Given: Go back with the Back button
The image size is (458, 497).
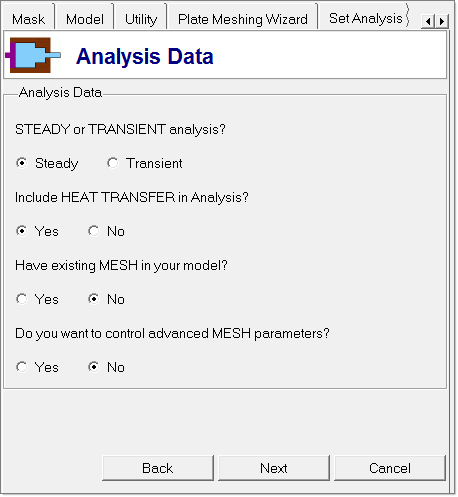Looking at the screenshot, I should point(158,468).
